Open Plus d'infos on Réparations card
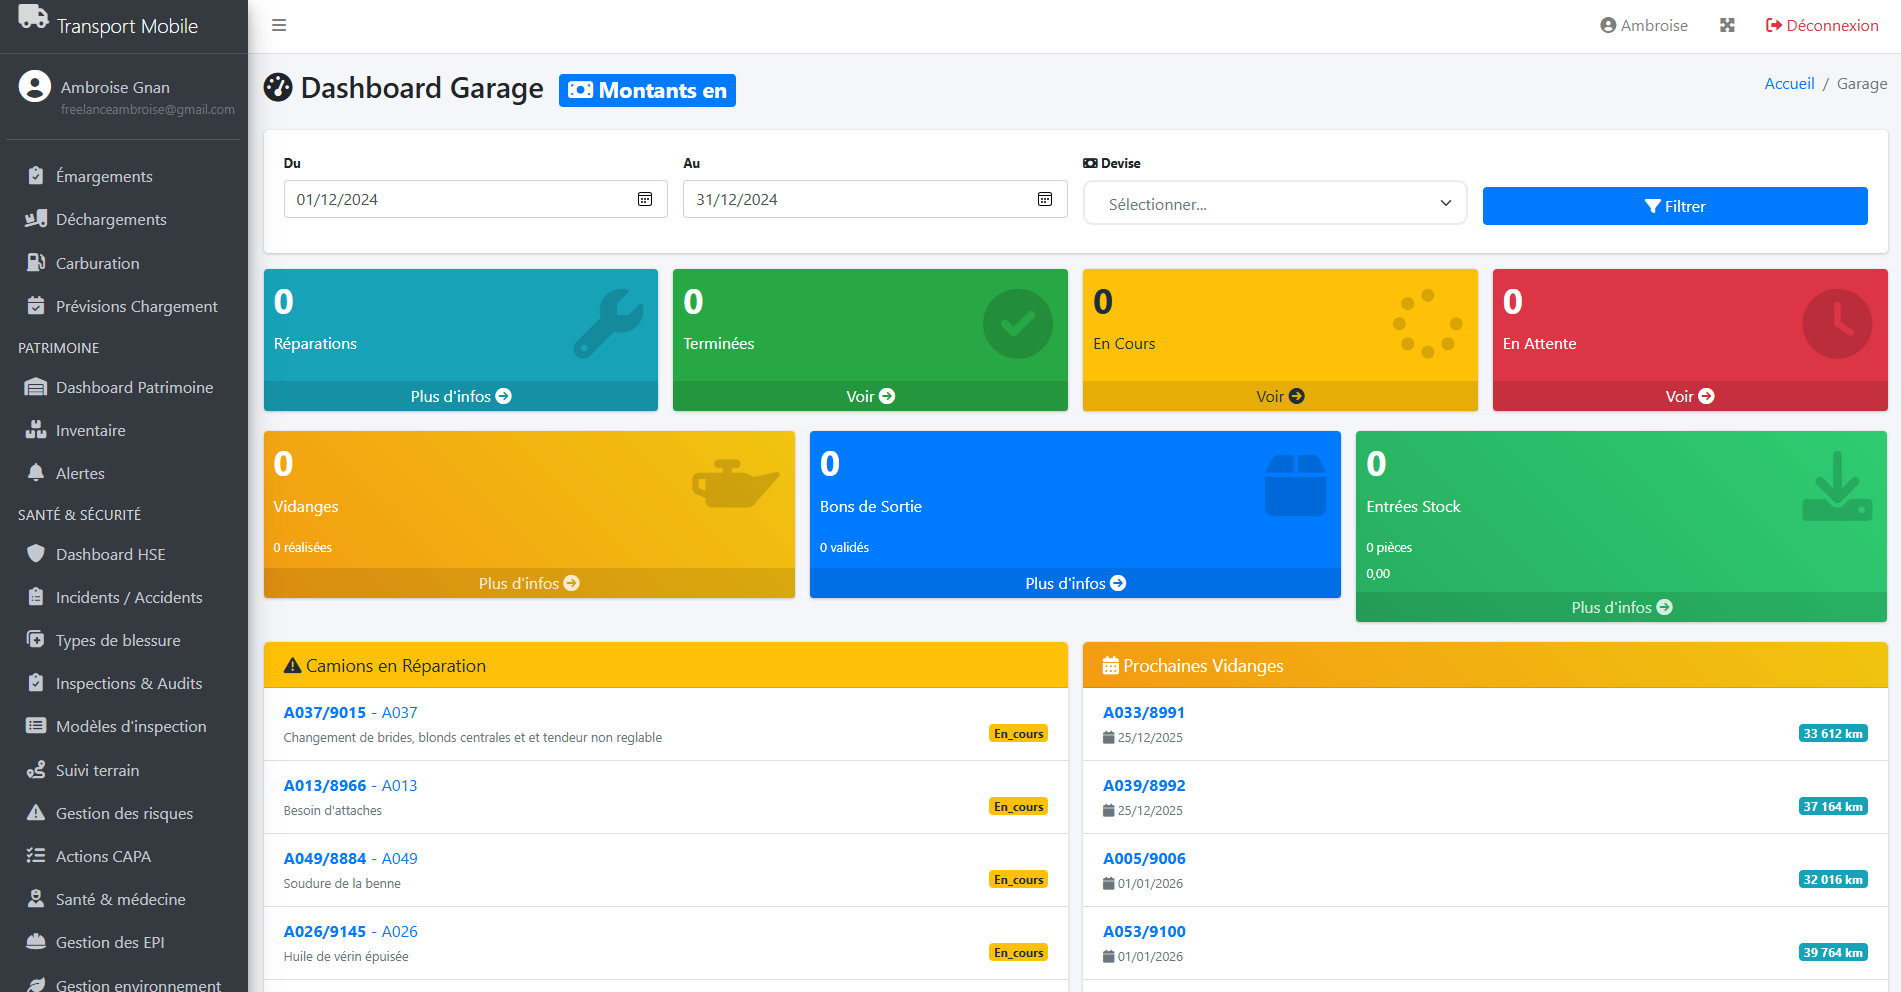1901x992 pixels. point(460,397)
